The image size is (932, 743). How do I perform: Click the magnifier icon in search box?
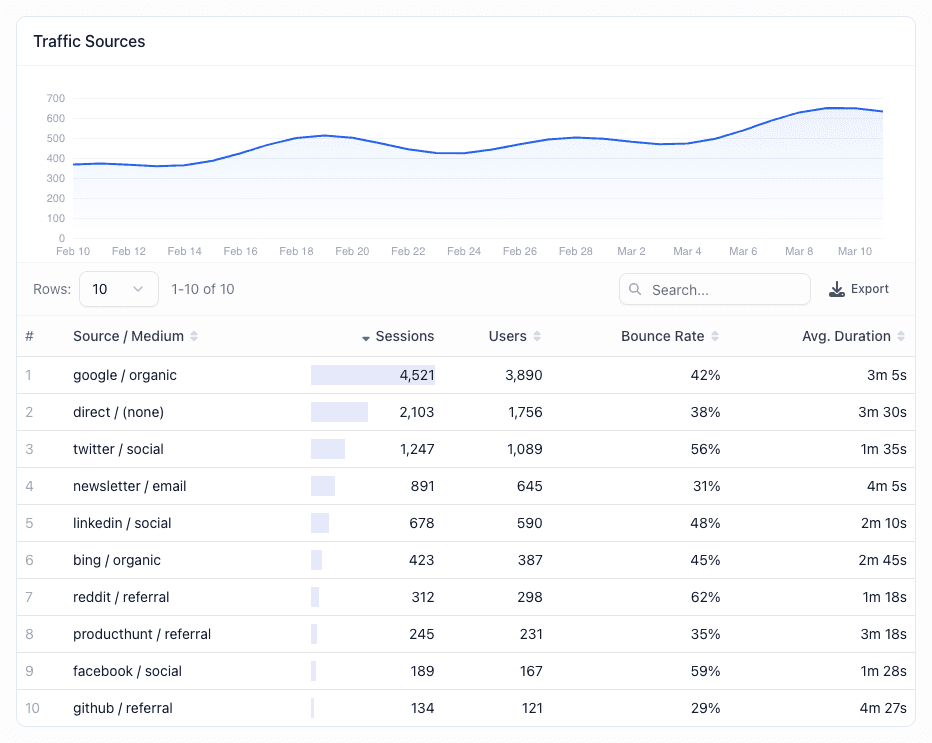click(x=636, y=290)
